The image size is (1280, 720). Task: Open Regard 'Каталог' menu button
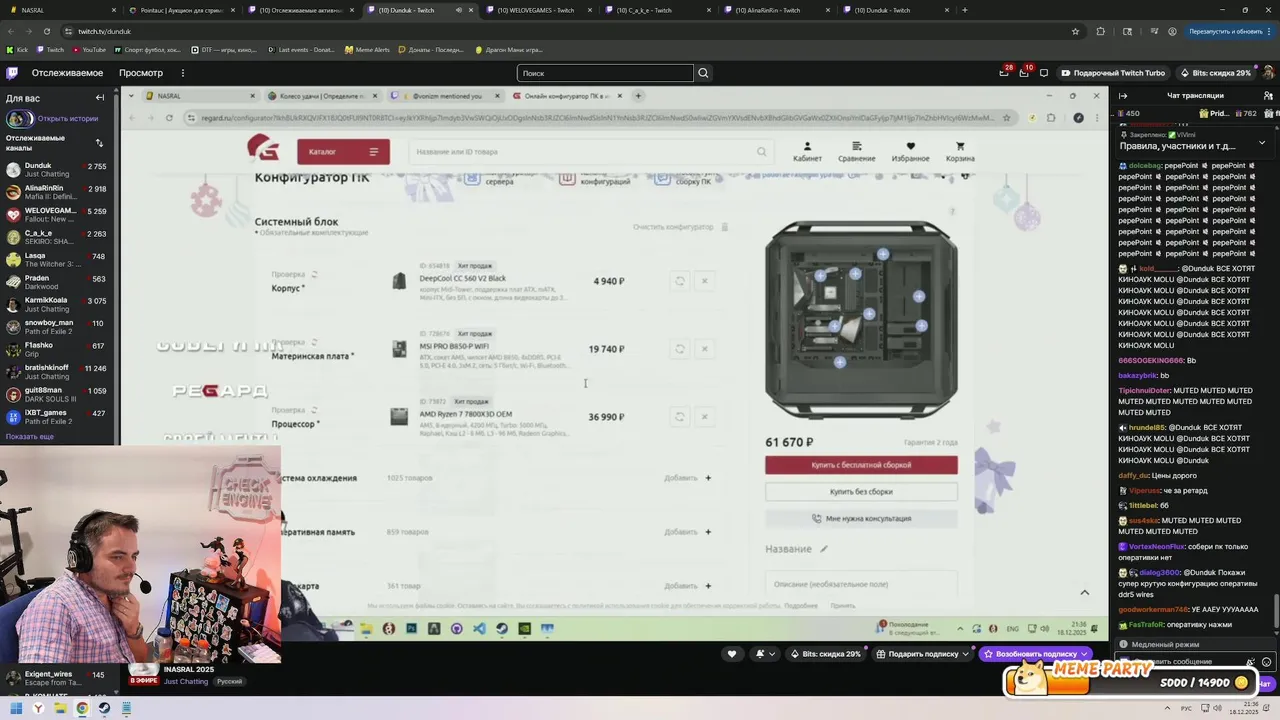pyautogui.click(x=343, y=152)
